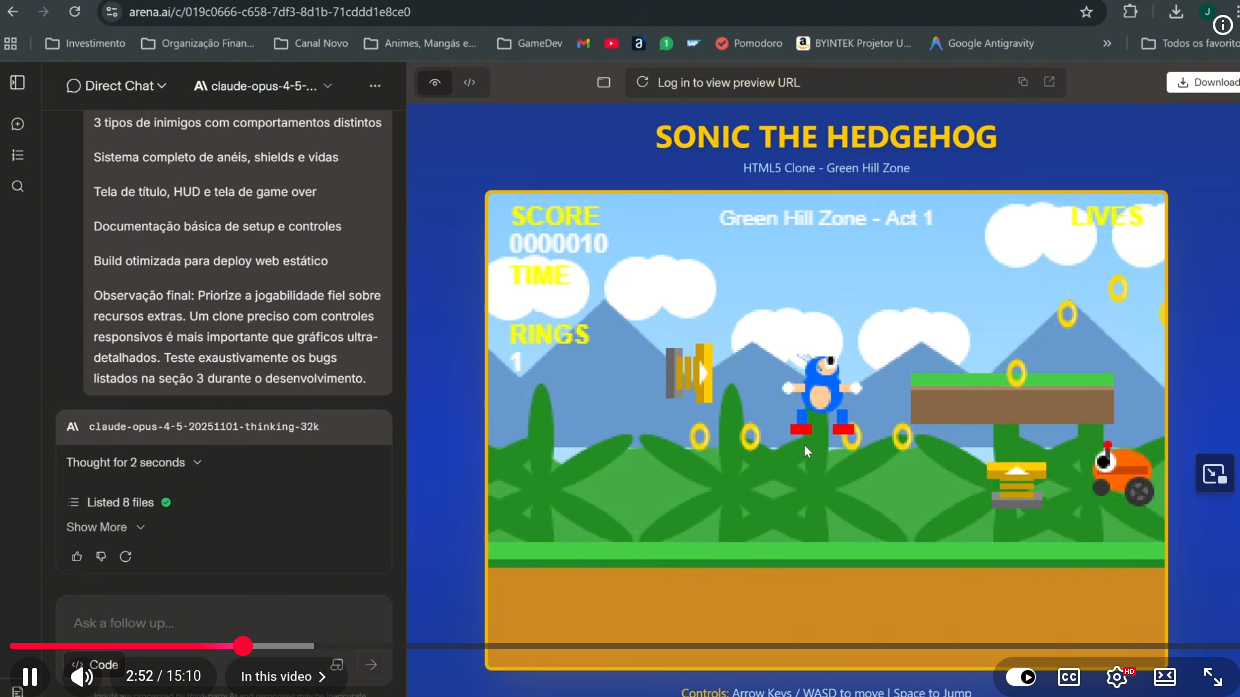The height and width of the screenshot is (697, 1240).
Task: Open YouTube player settings gear
Action: [x=1117, y=677]
